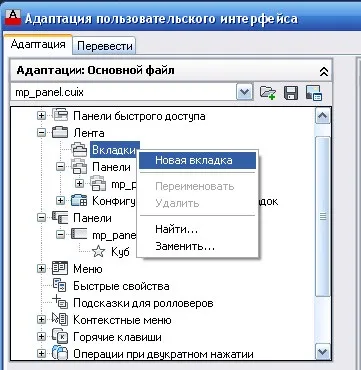Viewport: 361px width, 370px height.
Task: Switch to the Перевести tab
Action: point(105,46)
